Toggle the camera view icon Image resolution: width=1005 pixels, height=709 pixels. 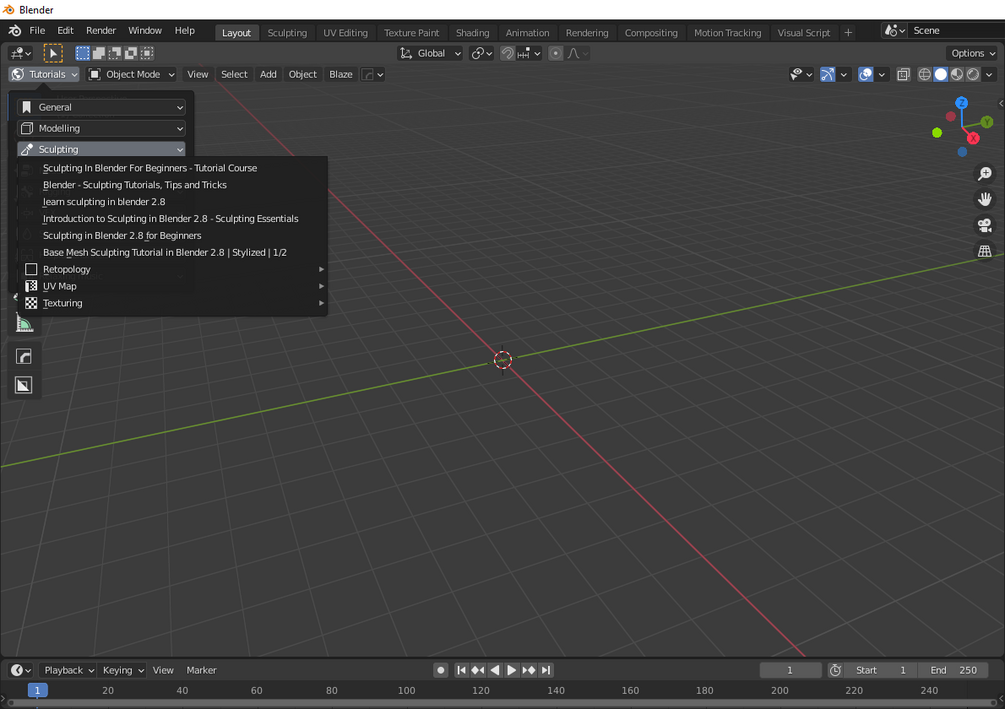coord(984,225)
